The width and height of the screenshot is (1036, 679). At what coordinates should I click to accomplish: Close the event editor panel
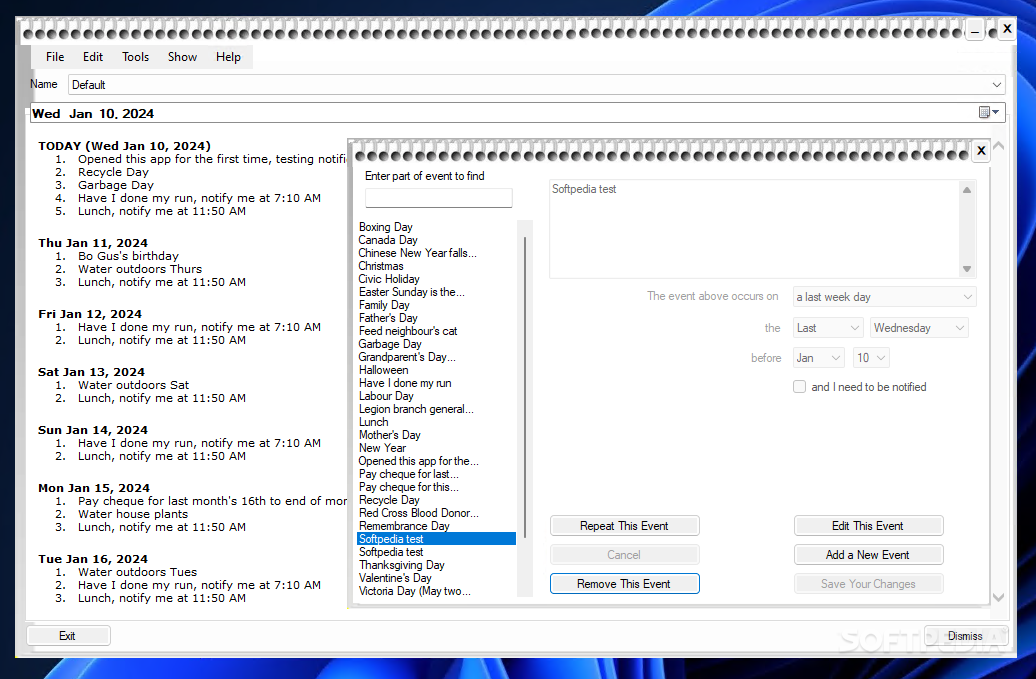click(x=981, y=151)
